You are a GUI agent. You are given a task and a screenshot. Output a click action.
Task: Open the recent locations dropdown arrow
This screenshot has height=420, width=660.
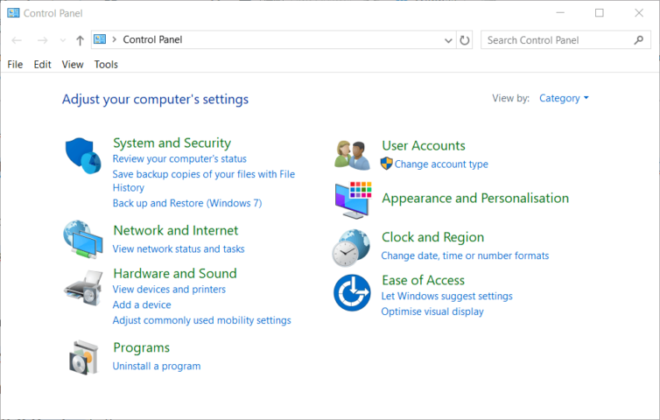click(63, 40)
